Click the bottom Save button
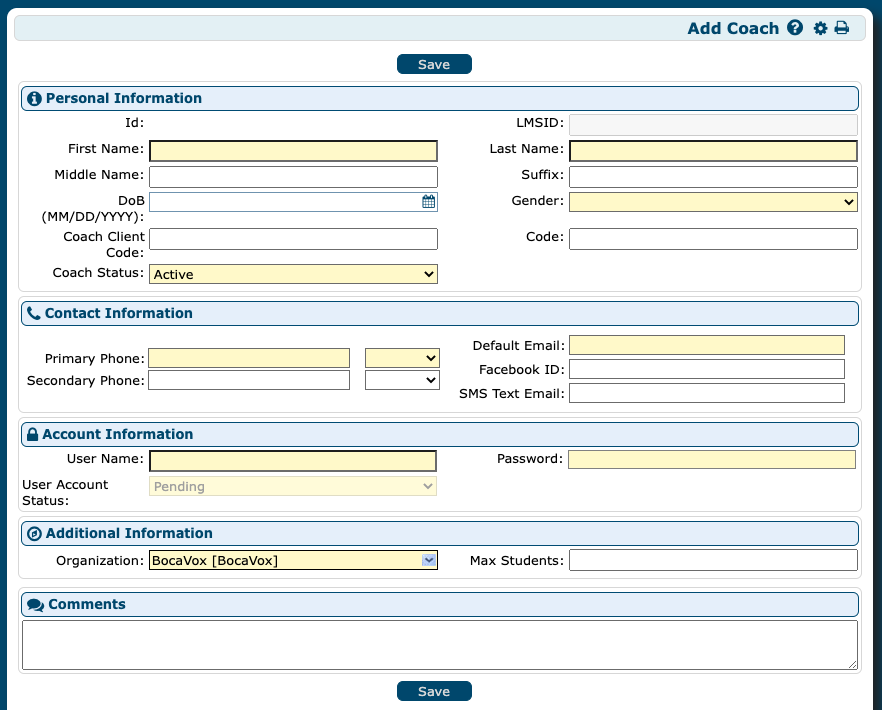882x710 pixels. point(434,690)
